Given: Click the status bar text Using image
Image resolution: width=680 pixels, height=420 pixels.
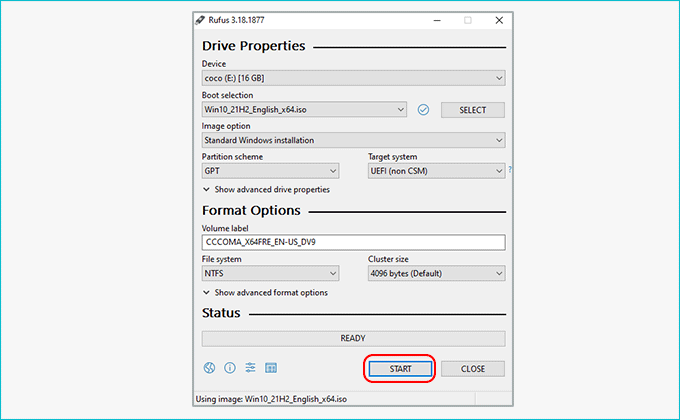Looking at the screenshot, I should (271, 399).
